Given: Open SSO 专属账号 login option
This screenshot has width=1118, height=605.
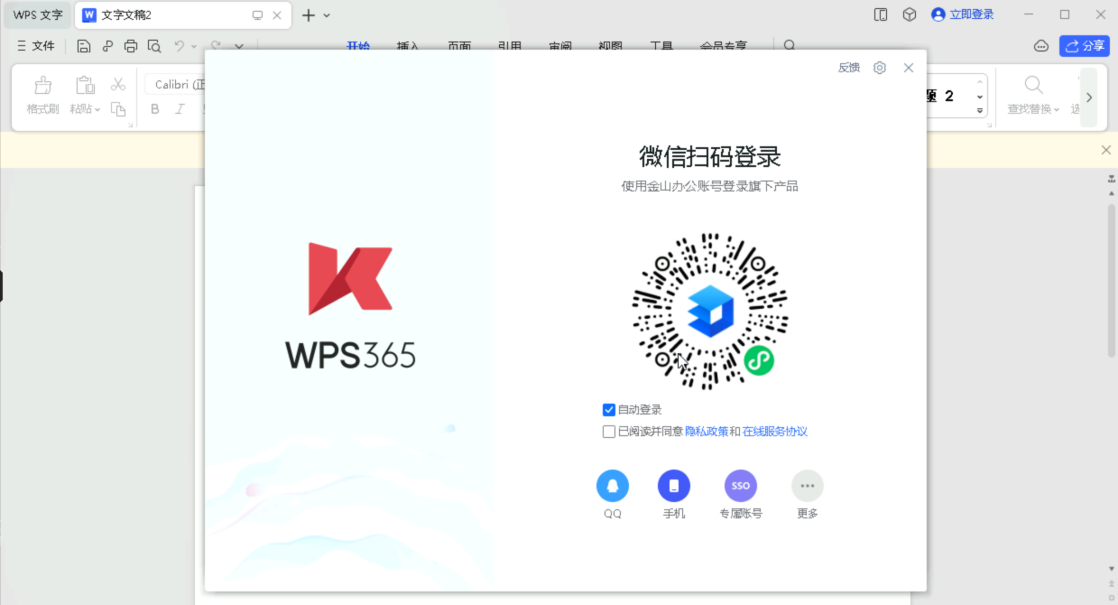Looking at the screenshot, I should 740,485.
